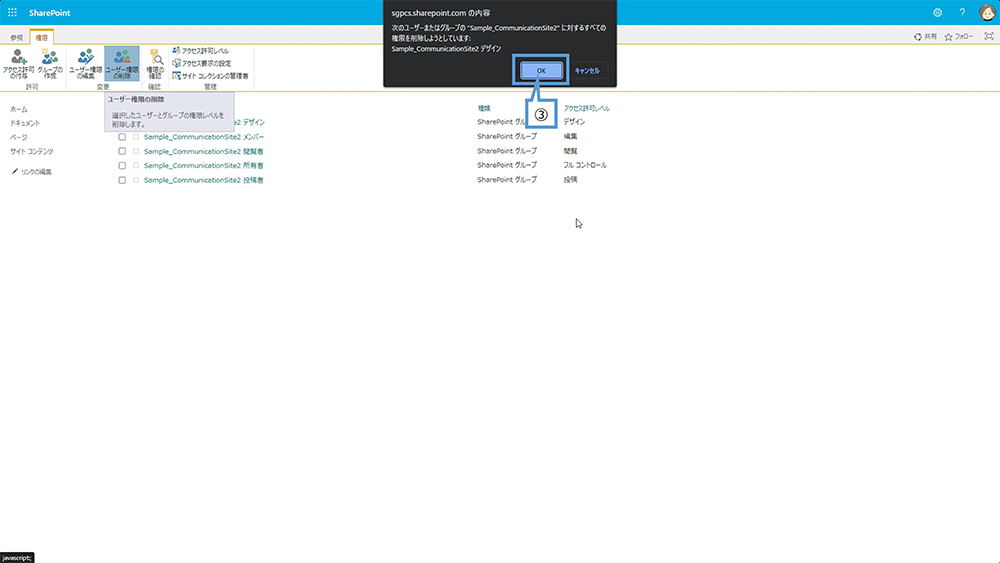The height and width of the screenshot is (563, 1000).
Task: Go to サイト コンテンツ in left navigation
Action: pyautogui.click(x=32, y=151)
